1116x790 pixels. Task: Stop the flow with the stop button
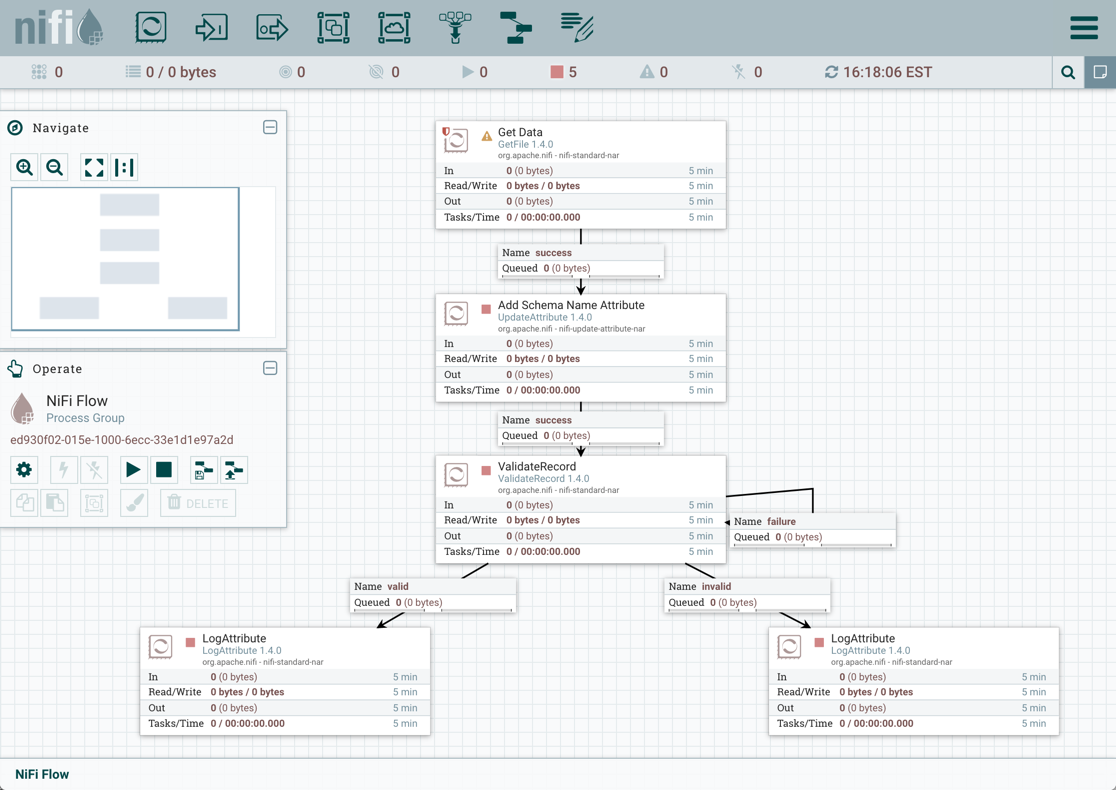(x=164, y=470)
